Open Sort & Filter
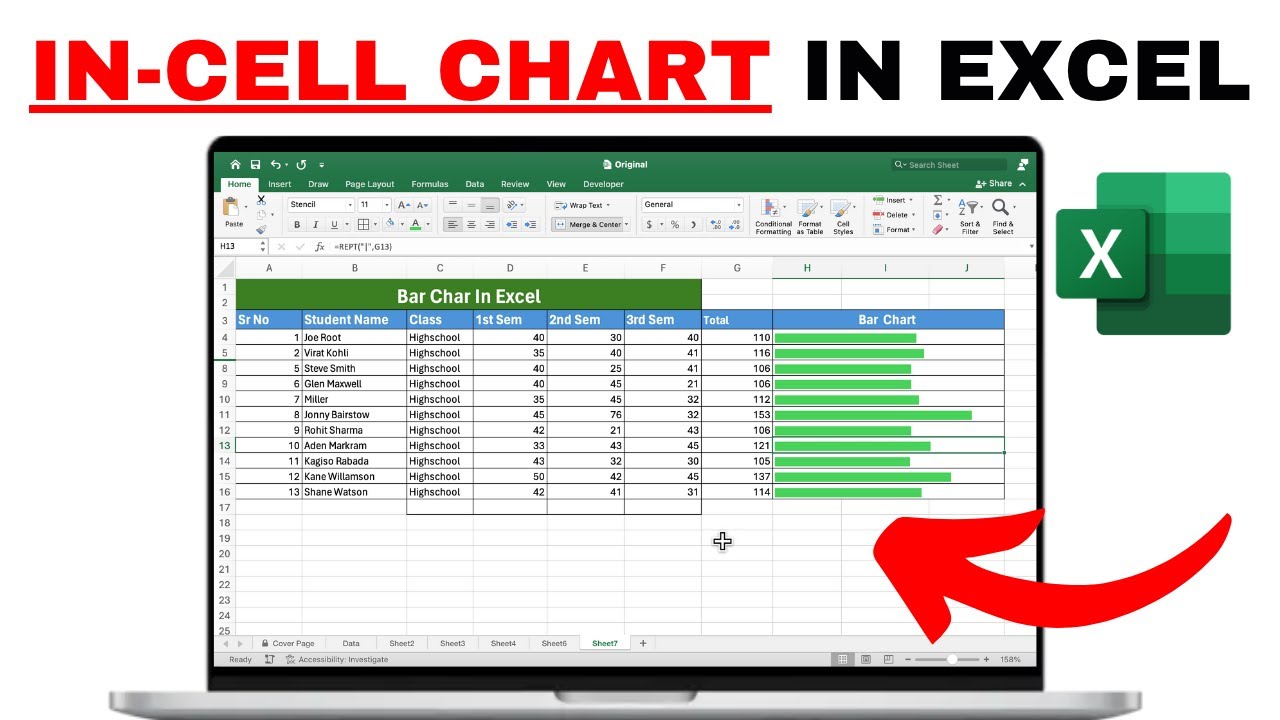The height and width of the screenshot is (720, 1280). [970, 217]
